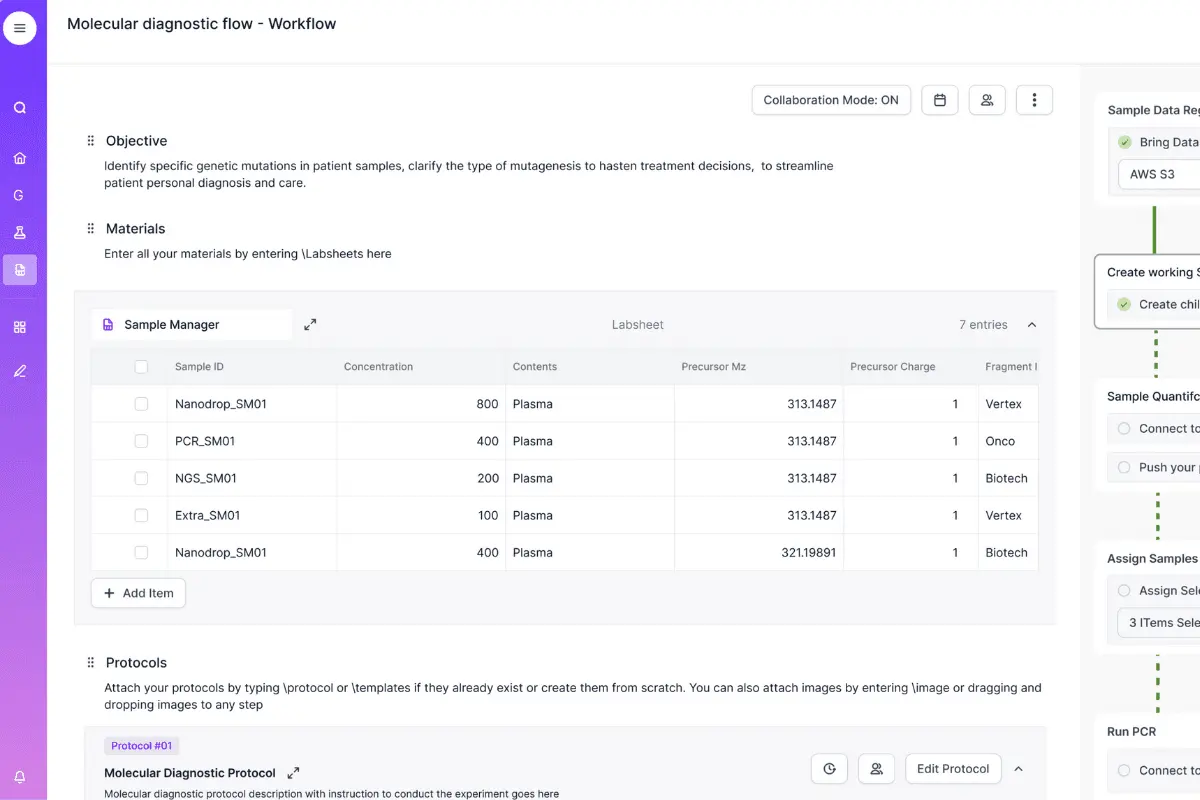Expand Molecular Diagnostic Protocol to full view

[293, 773]
